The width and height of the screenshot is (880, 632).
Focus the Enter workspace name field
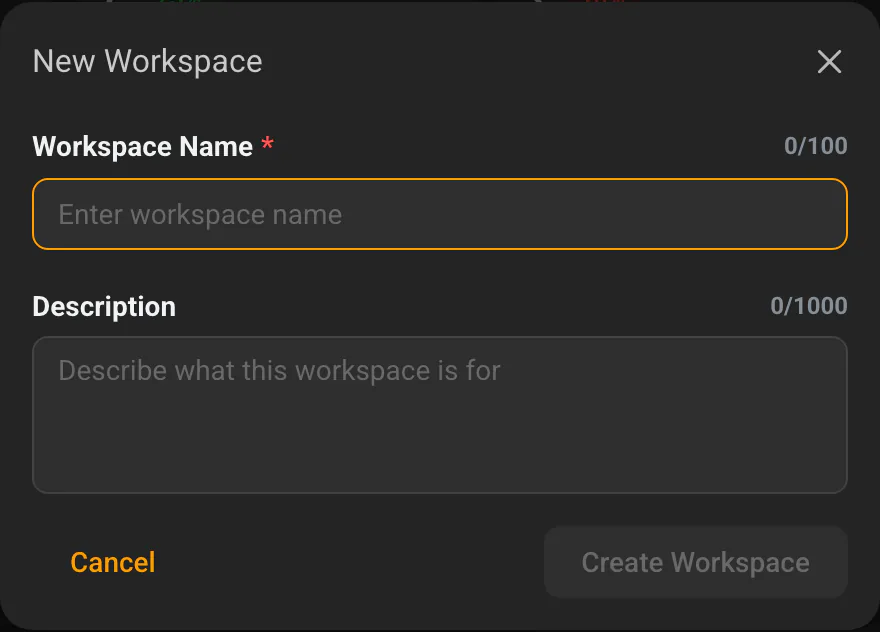click(440, 214)
